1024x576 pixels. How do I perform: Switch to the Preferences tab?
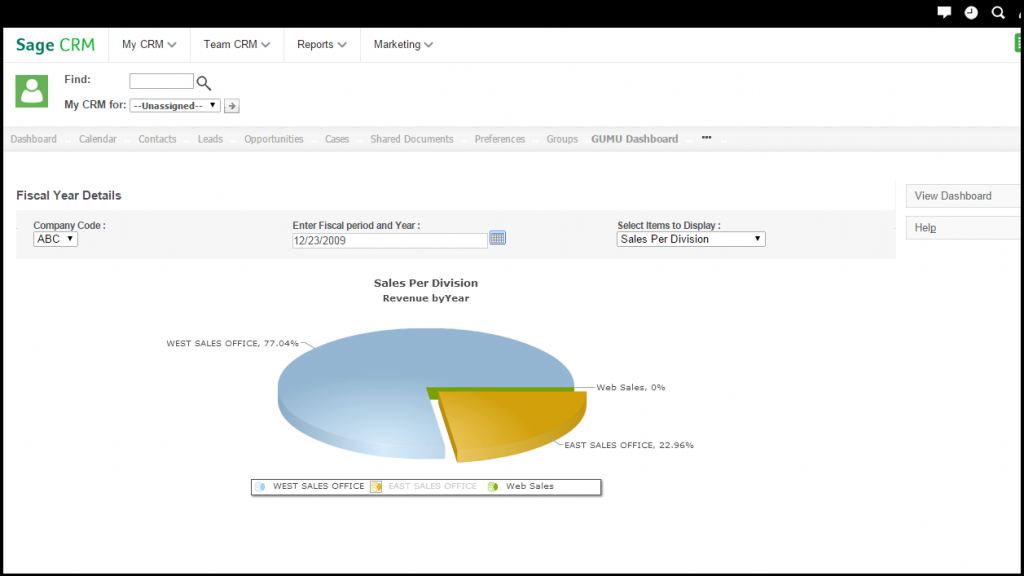(x=500, y=139)
